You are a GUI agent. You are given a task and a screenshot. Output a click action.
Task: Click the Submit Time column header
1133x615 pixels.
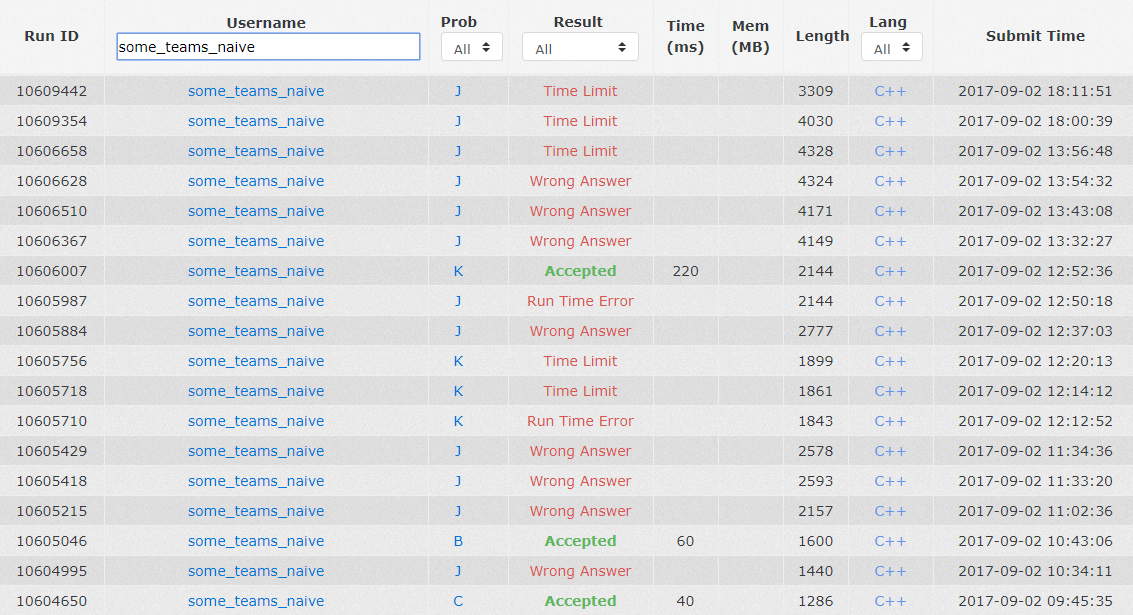(1035, 36)
